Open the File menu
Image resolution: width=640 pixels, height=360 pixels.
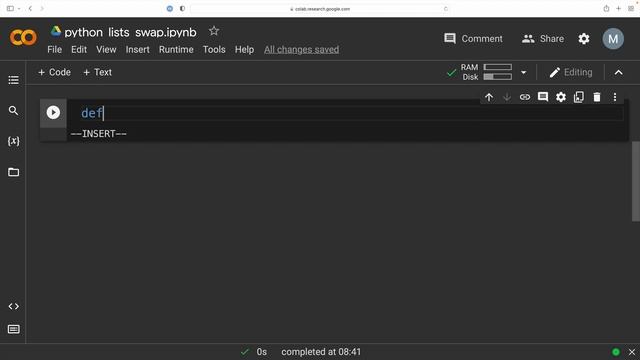coord(54,49)
